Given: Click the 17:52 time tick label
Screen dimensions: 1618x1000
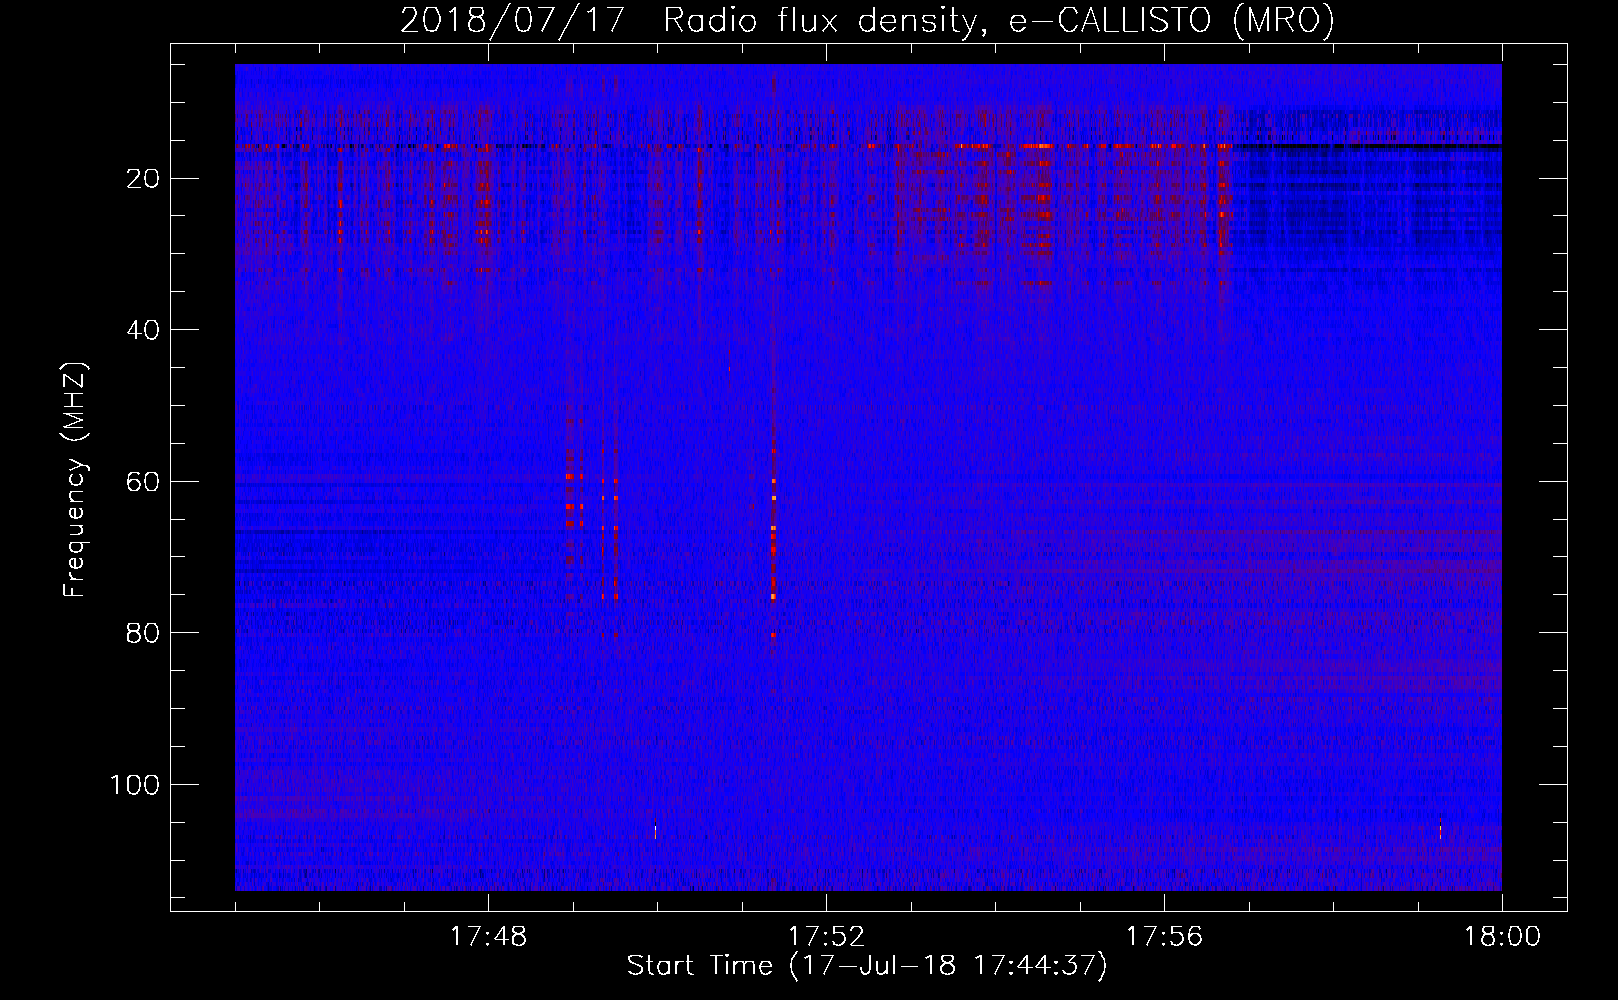Looking at the screenshot, I should (826, 937).
